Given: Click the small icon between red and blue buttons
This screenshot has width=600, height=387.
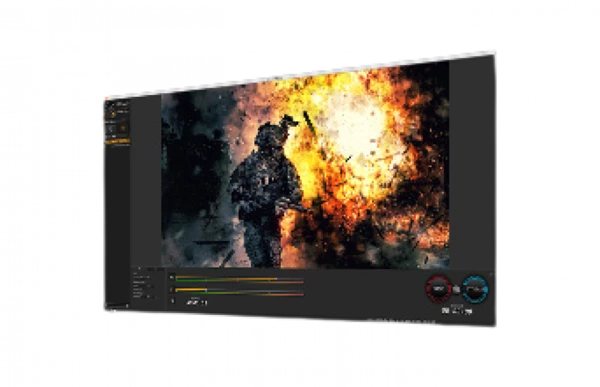Looking at the screenshot, I should coord(457,290).
